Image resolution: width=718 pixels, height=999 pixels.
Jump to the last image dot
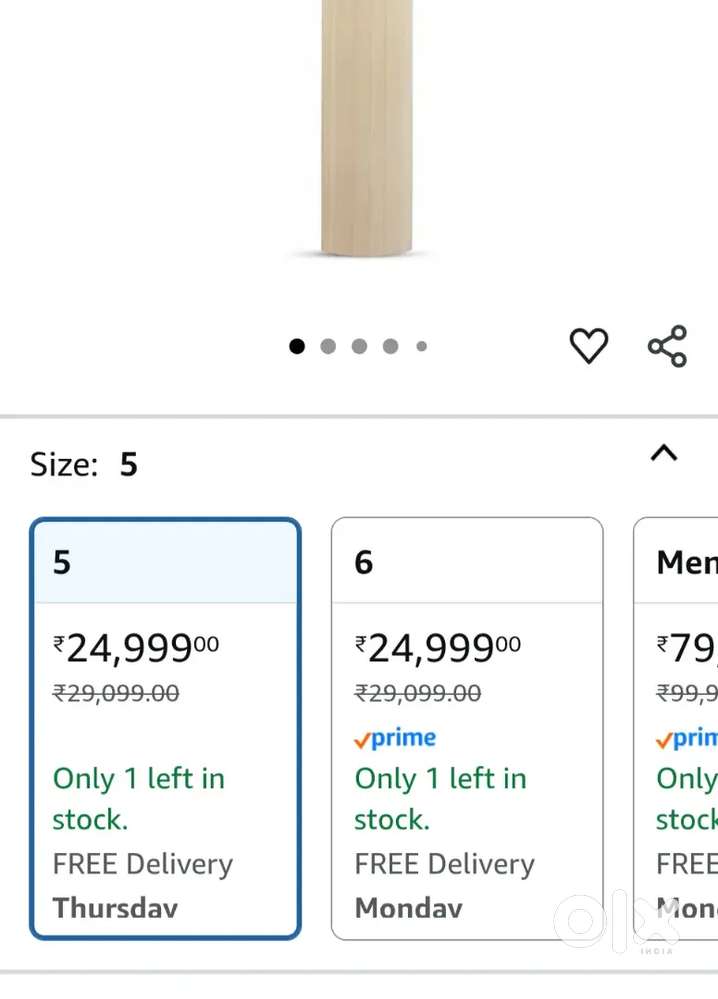click(421, 346)
